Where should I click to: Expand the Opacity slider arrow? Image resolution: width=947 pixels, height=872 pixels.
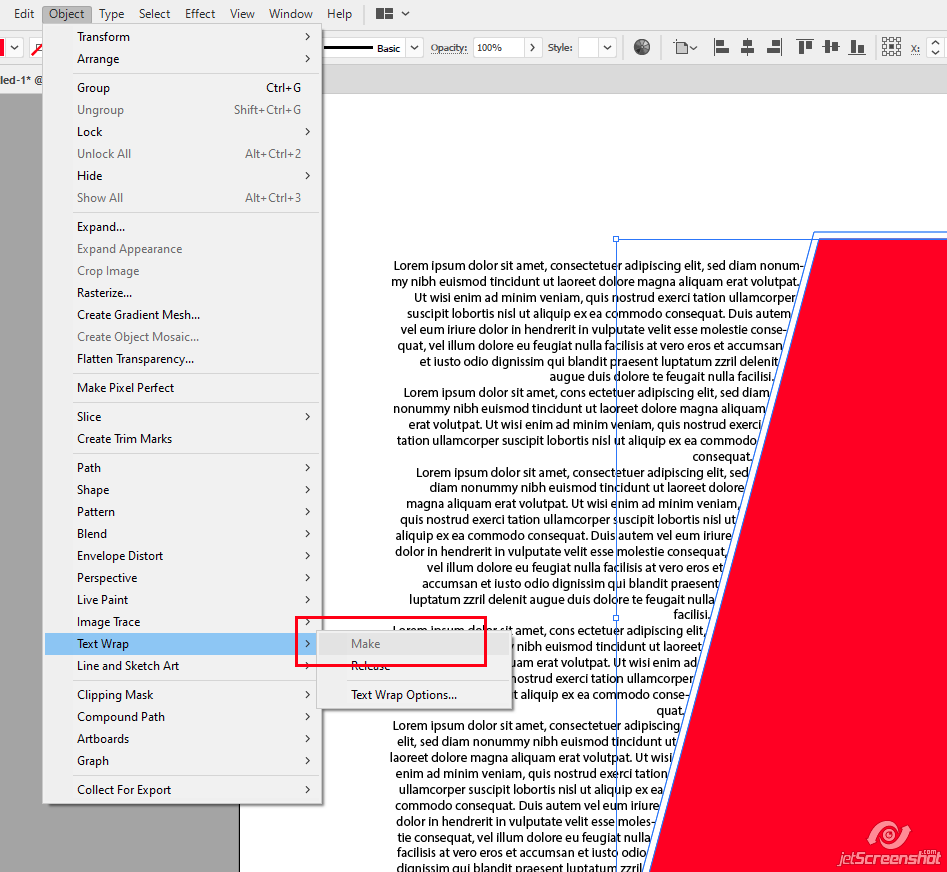[x=532, y=48]
